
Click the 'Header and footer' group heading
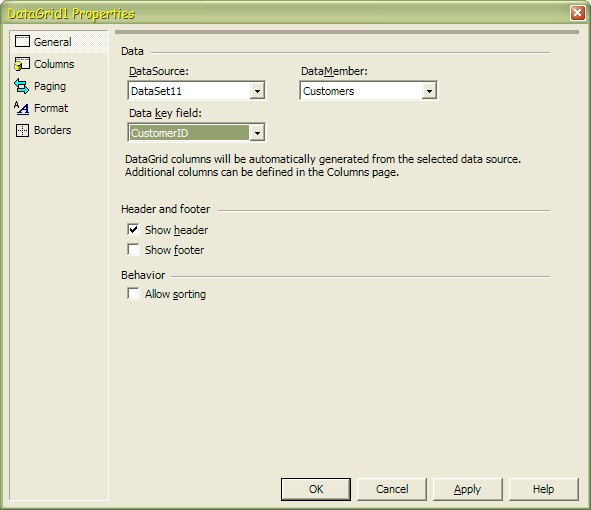165,209
